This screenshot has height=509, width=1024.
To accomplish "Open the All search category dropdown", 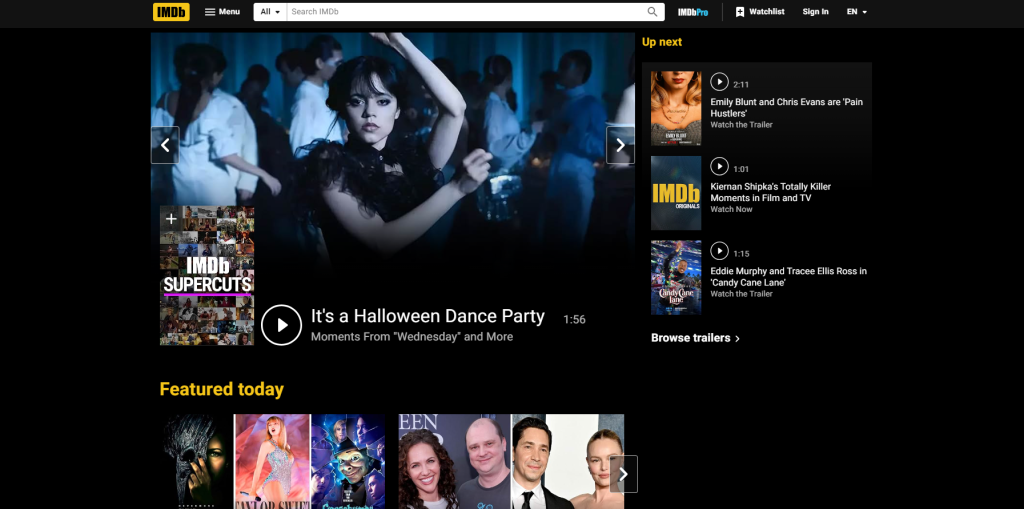I will 269,12.
